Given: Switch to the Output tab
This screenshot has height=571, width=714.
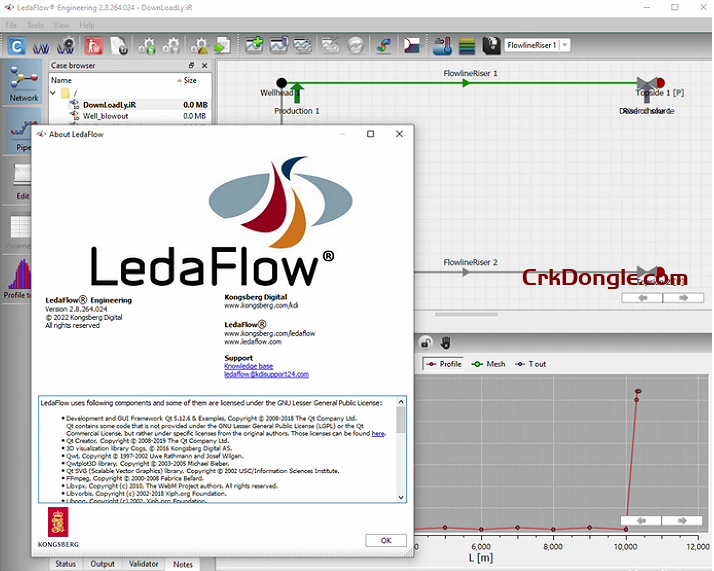Looking at the screenshot, I should 102,564.
